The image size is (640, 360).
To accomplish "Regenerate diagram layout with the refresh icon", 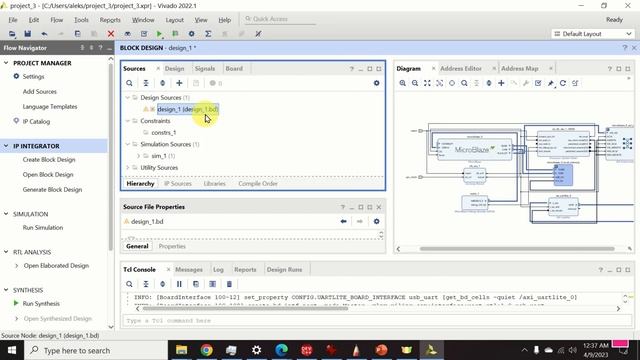I will tap(563, 83).
